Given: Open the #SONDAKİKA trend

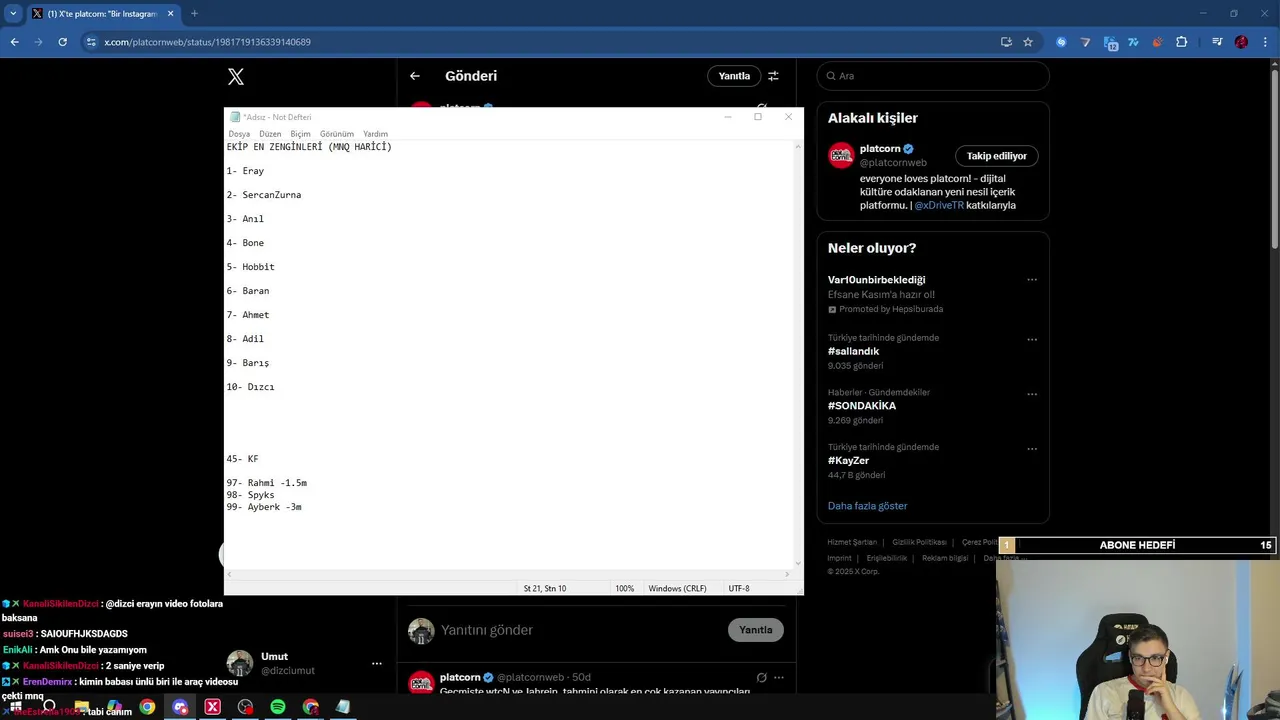Looking at the screenshot, I should coord(862,406).
